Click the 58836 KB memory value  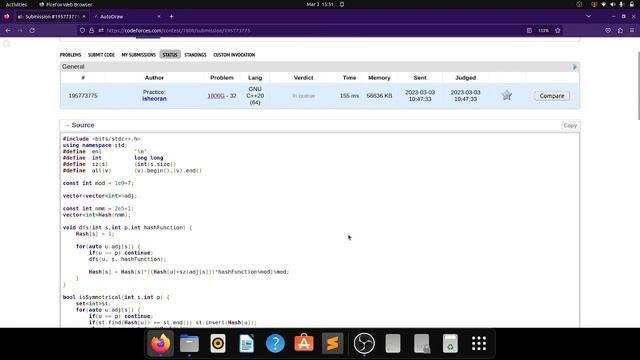pyautogui.click(x=379, y=96)
